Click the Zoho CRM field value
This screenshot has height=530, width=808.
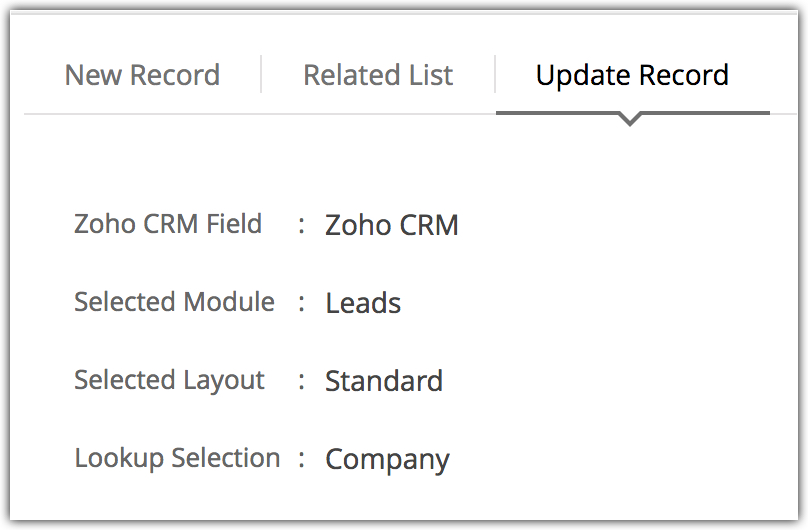point(392,225)
